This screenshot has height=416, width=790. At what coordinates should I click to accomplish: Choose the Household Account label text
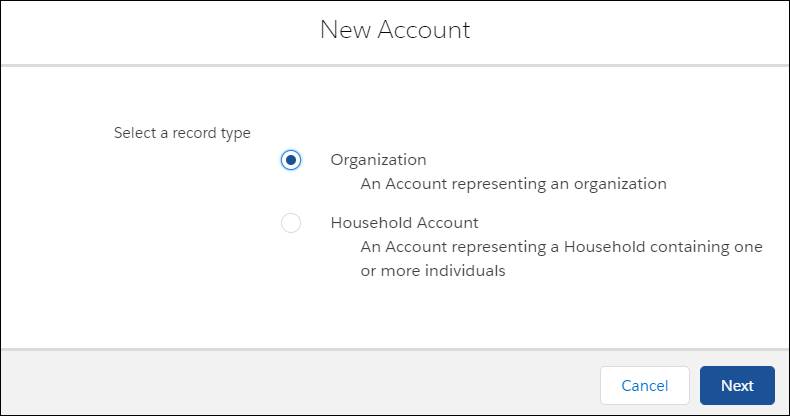point(404,223)
